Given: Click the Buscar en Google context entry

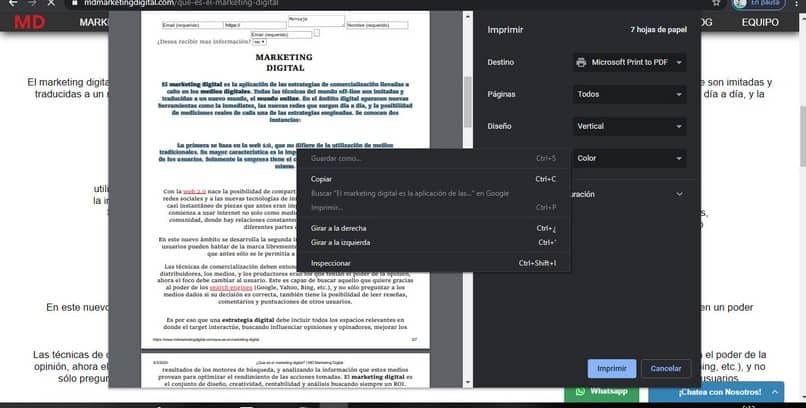Looking at the screenshot, I should click(x=433, y=193).
